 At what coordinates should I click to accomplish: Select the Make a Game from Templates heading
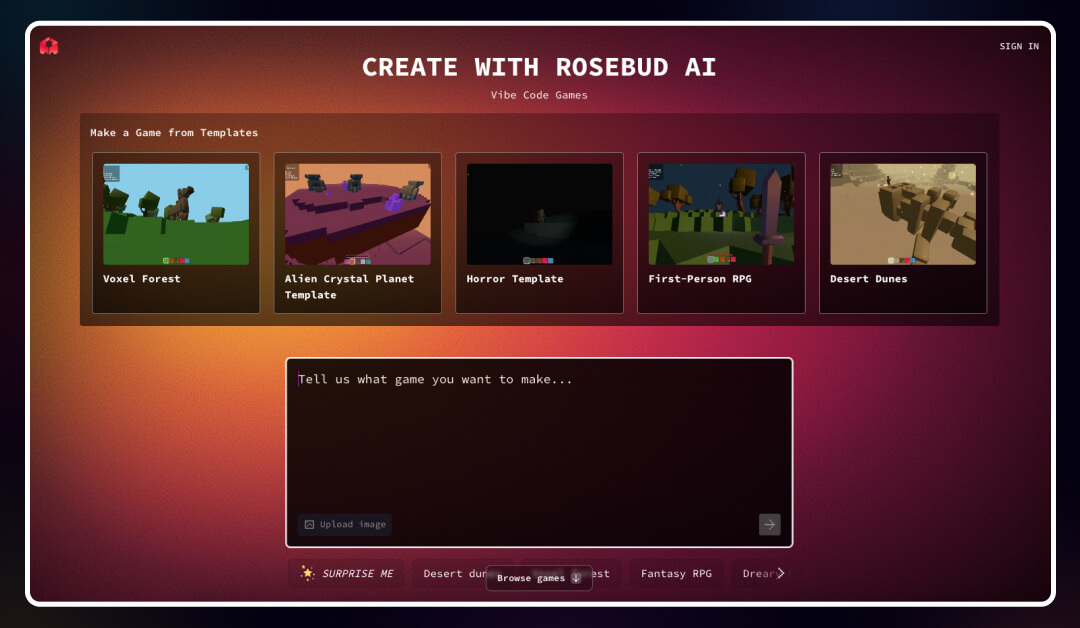point(174,133)
